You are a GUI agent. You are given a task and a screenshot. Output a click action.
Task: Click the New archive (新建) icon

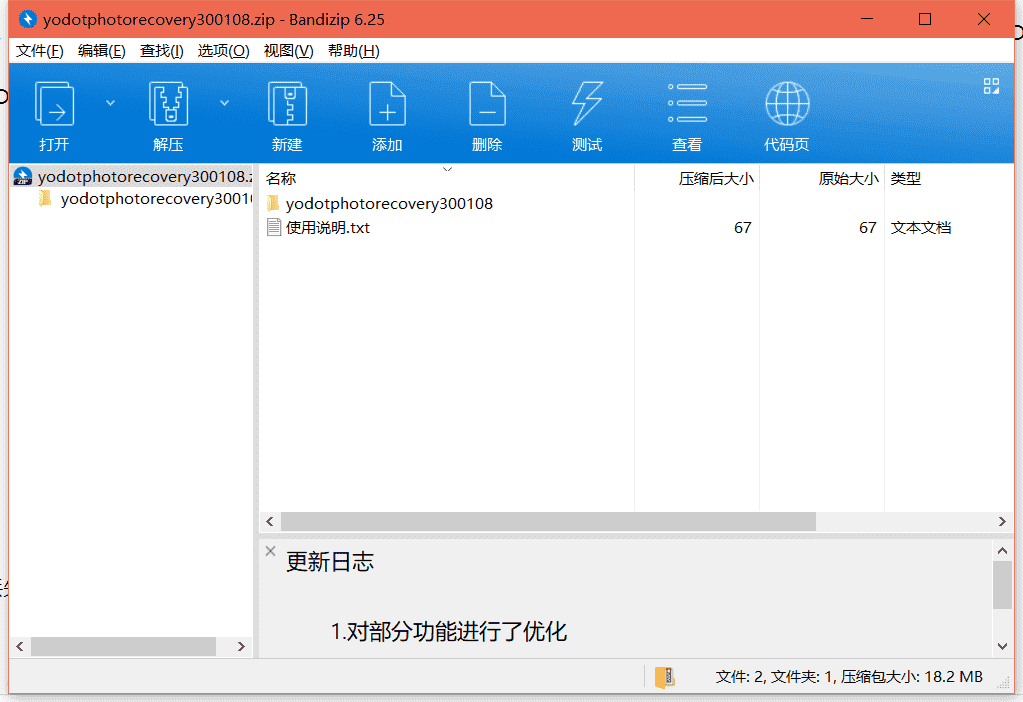(x=287, y=104)
